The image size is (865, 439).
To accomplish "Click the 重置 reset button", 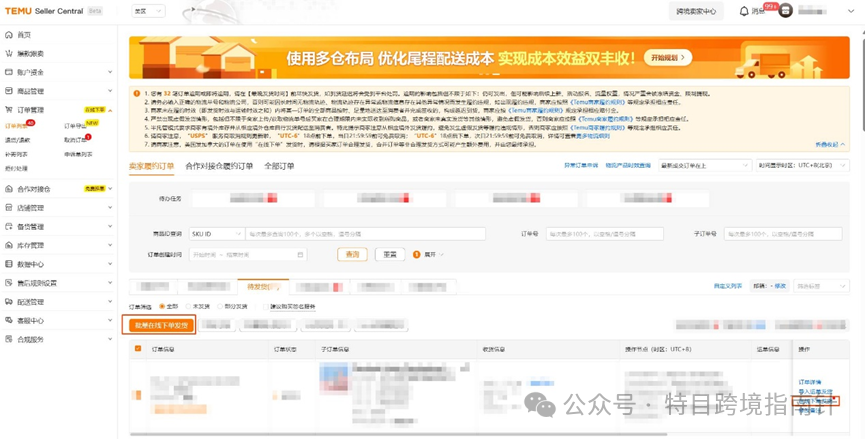I will click(x=390, y=255).
